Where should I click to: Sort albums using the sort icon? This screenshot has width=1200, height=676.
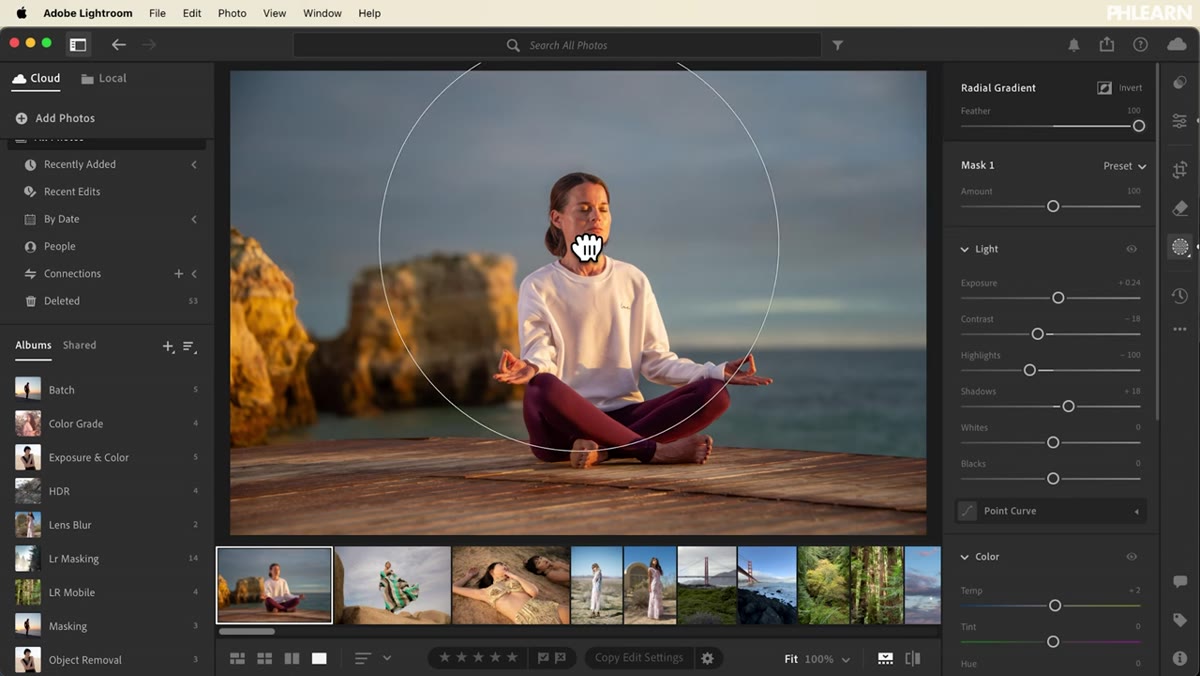(x=188, y=346)
